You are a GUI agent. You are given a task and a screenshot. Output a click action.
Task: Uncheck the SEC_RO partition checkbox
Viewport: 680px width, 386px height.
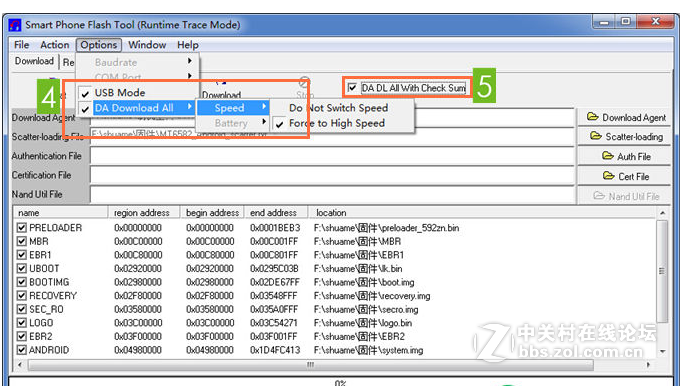(21, 309)
